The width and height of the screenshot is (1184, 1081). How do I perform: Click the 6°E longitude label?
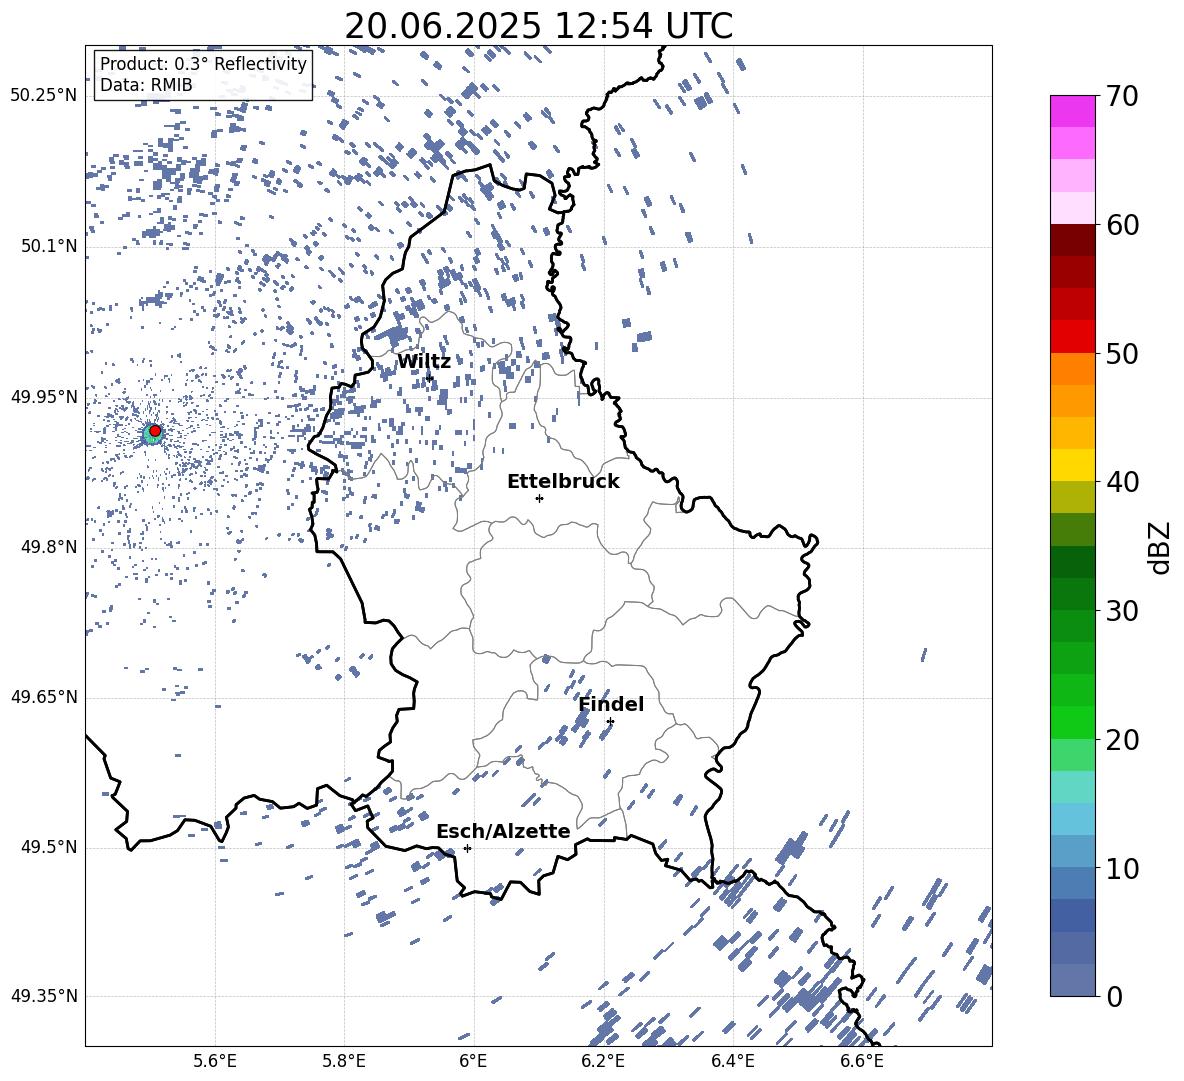click(473, 1061)
